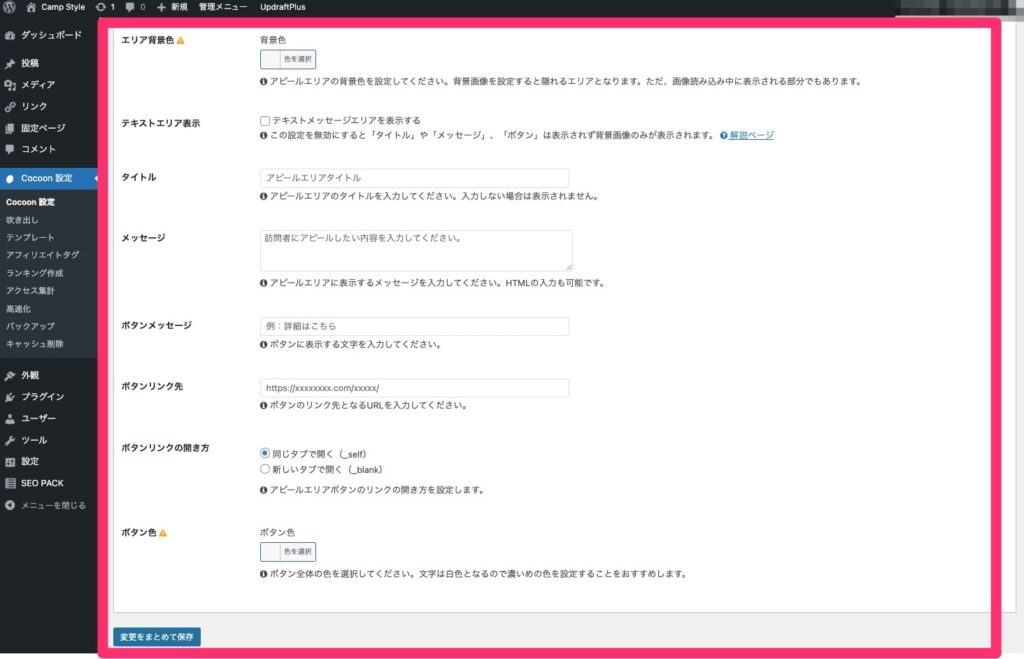Enable テキストメッセージエリアを表示する checkbox
The image size is (1024, 659).
tap(264, 121)
